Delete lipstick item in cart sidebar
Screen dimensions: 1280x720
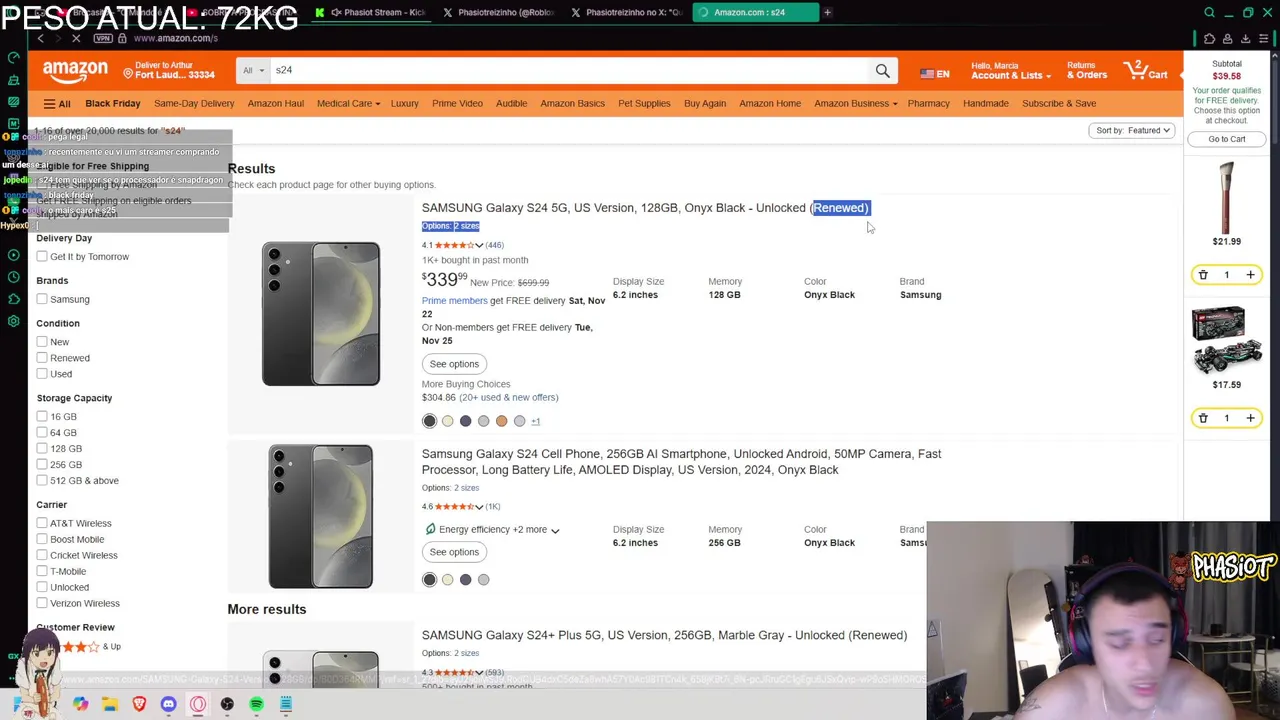pyautogui.click(x=1203, y=275)
